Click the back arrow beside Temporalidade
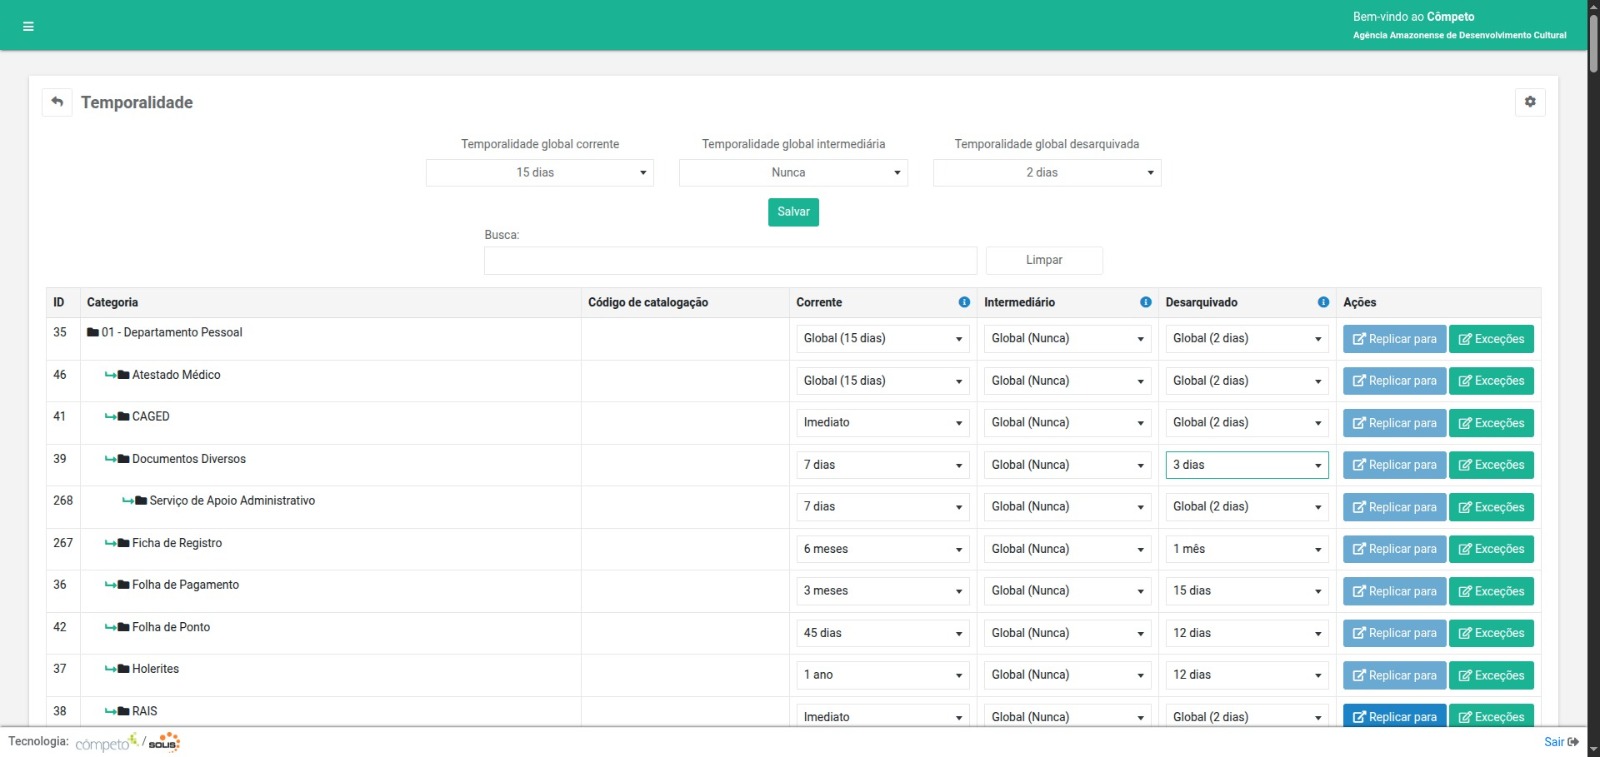Image resolution: width=1600 pixels, height=757 pixels. coord(57,102)
